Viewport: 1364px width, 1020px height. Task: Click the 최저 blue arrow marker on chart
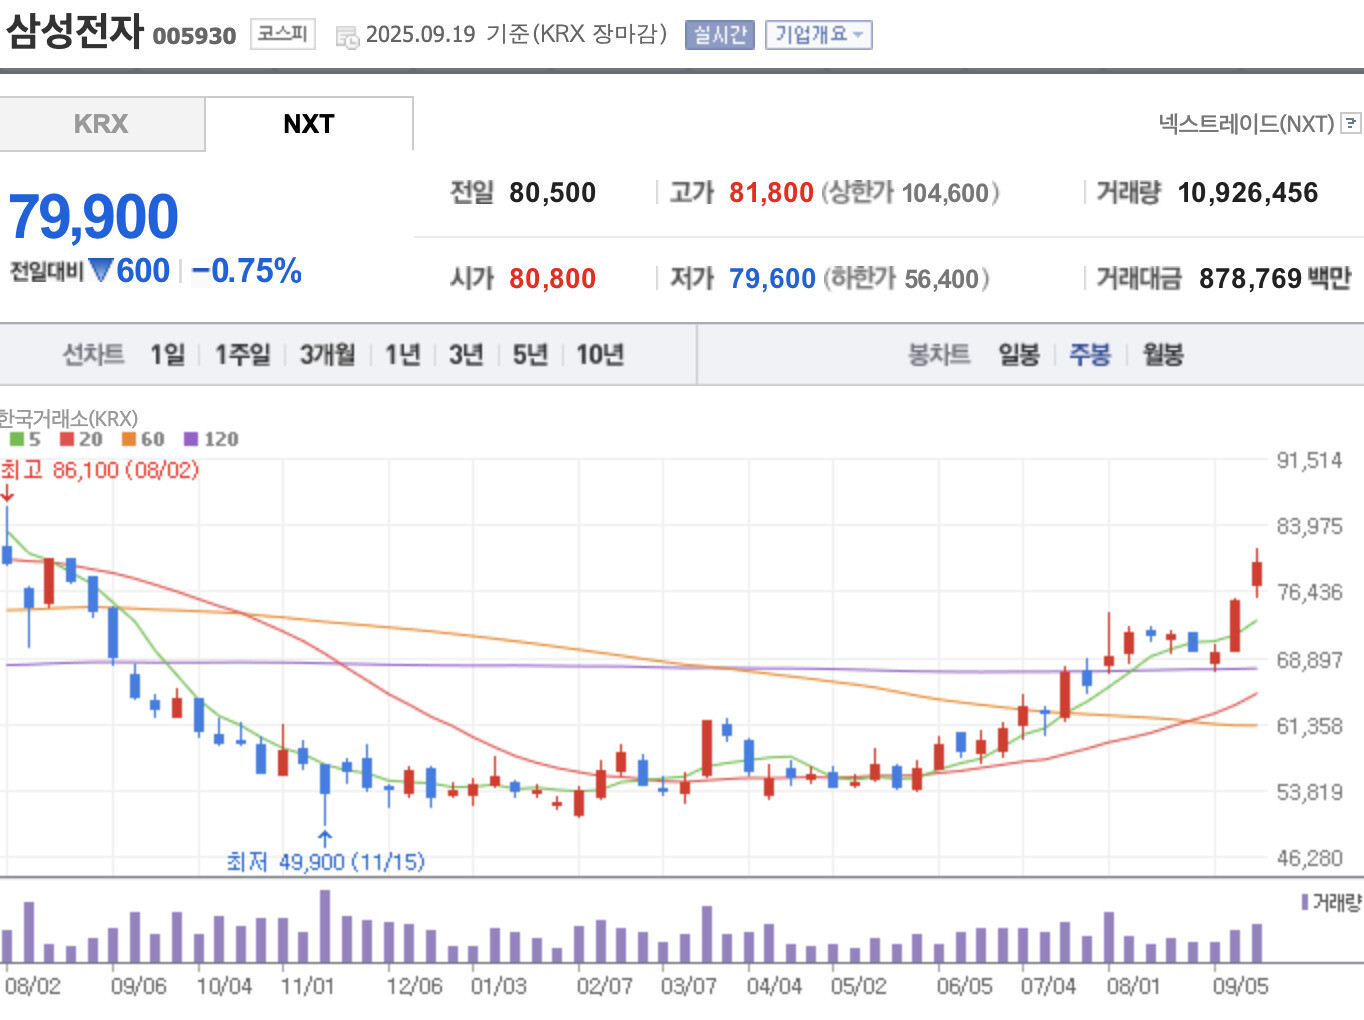coord(325,837)
